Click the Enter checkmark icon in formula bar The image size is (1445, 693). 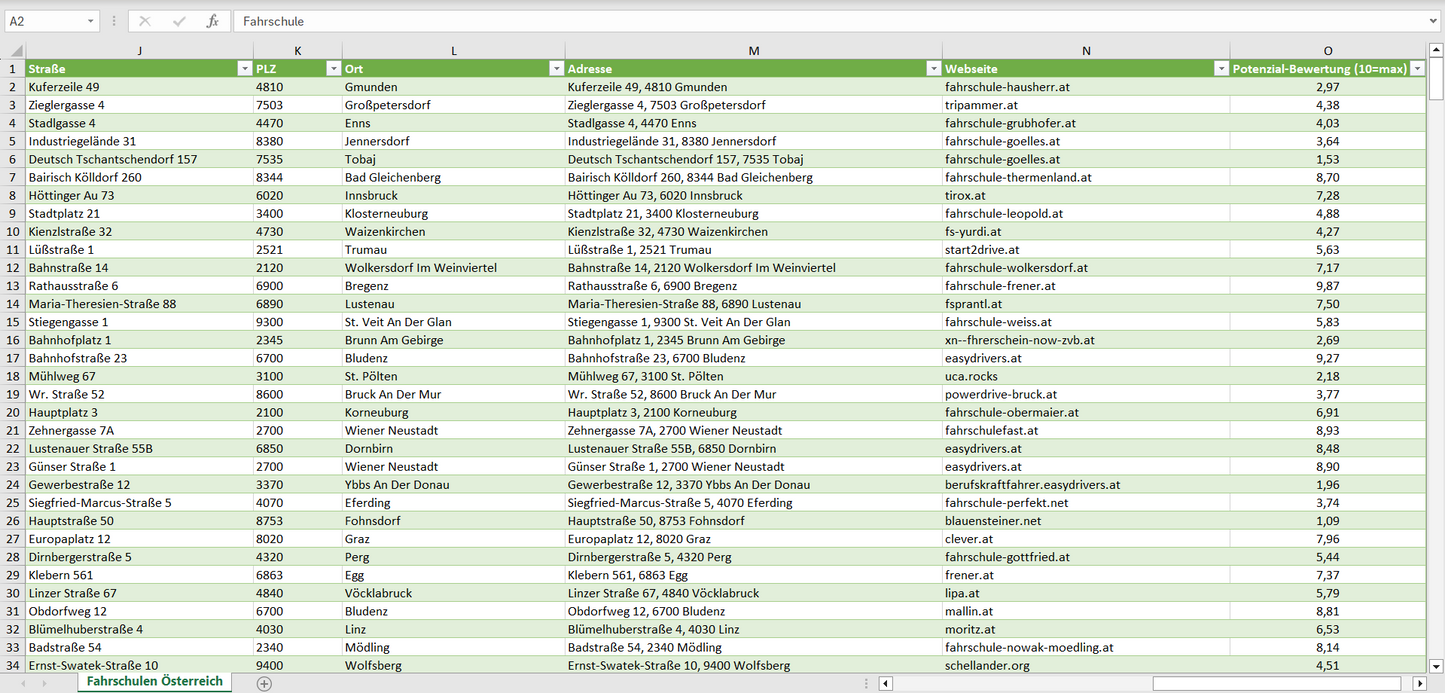tap(179, 21)
